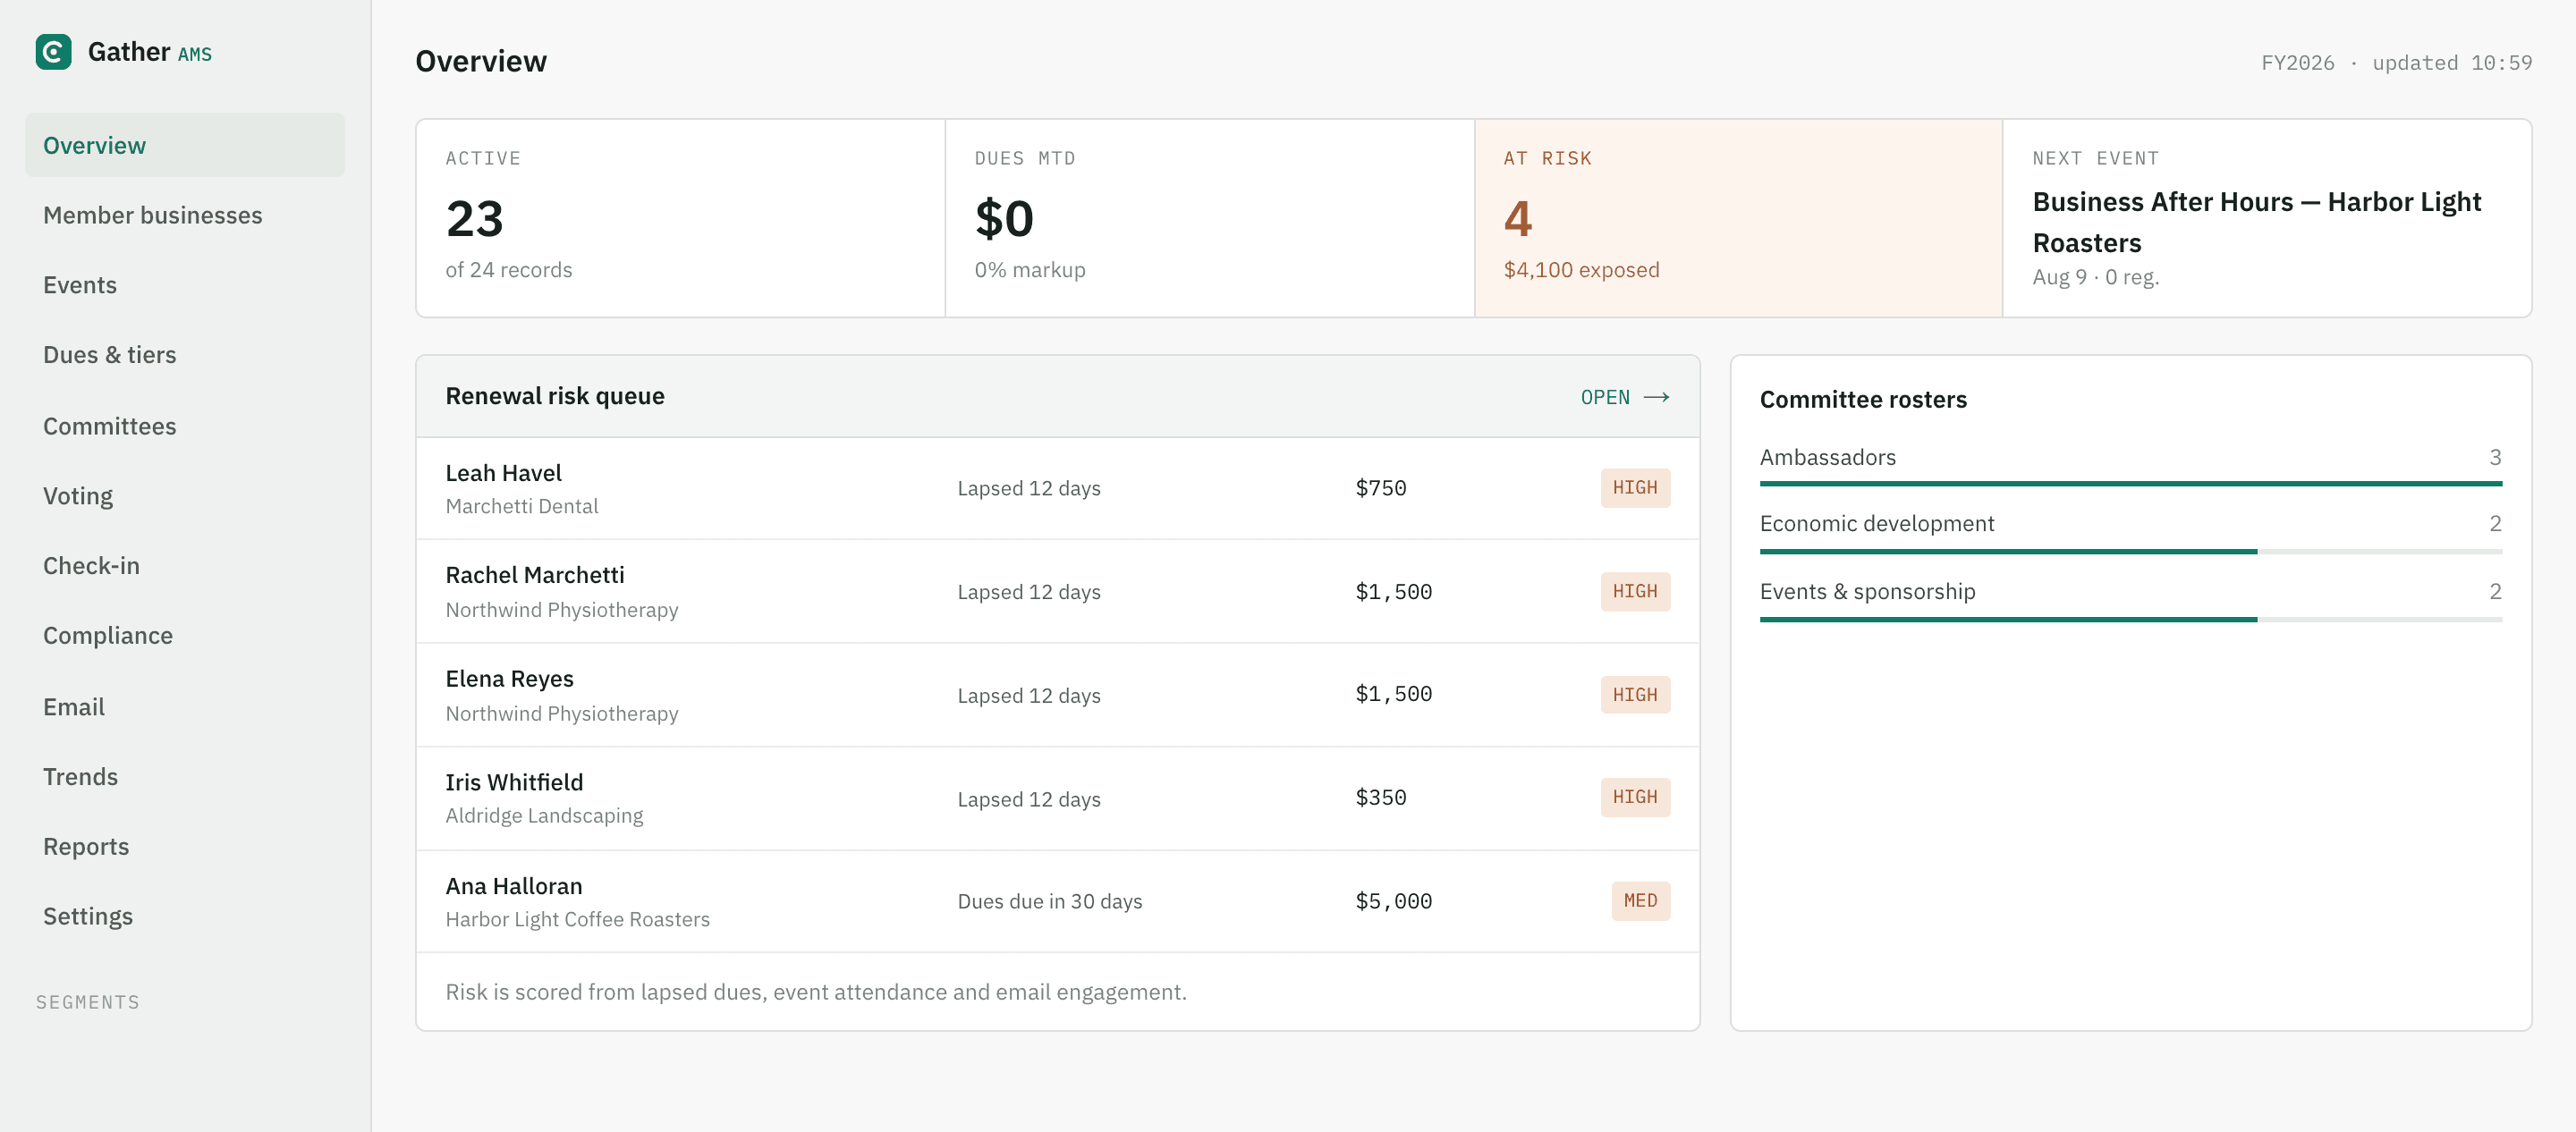Click the Events & sponsorship roster label

point(1867,591)
